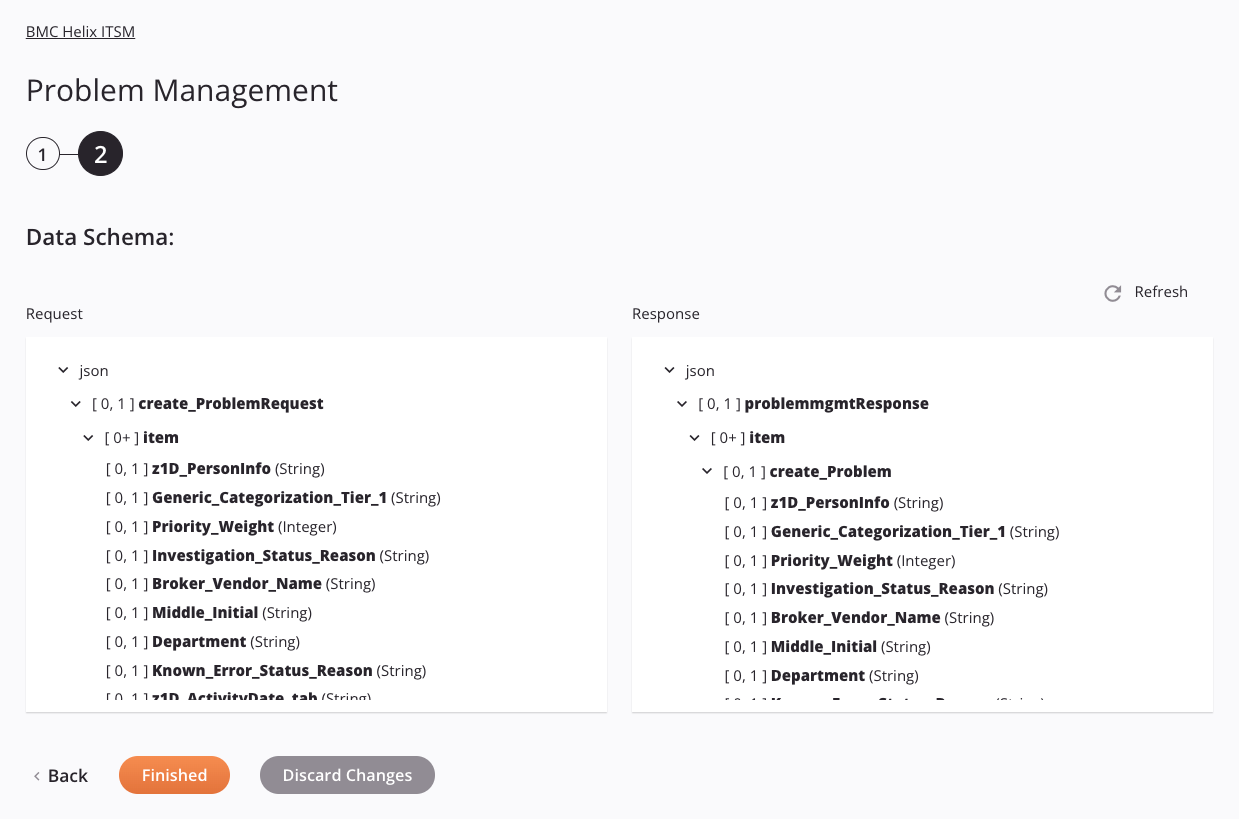1239x819 pixels.
Task: Collapse the Response item node chevron
Action: point(695,438)
